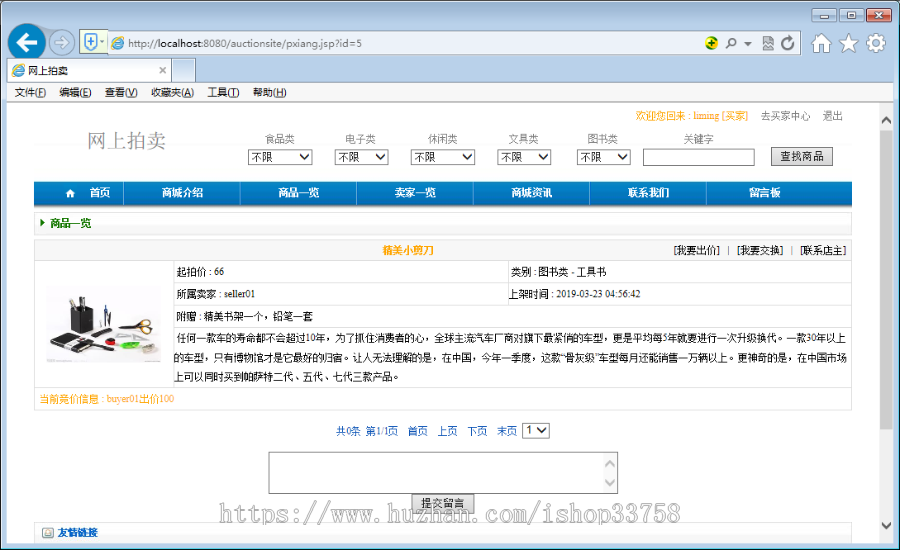Click the 友情链接 section icon

48,533
